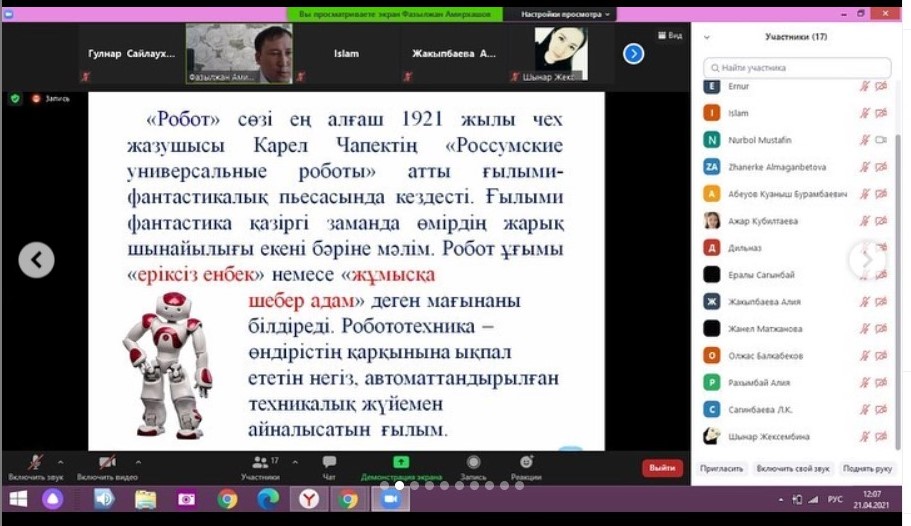Open Yandex Browser in taskbar

(309, 499)
